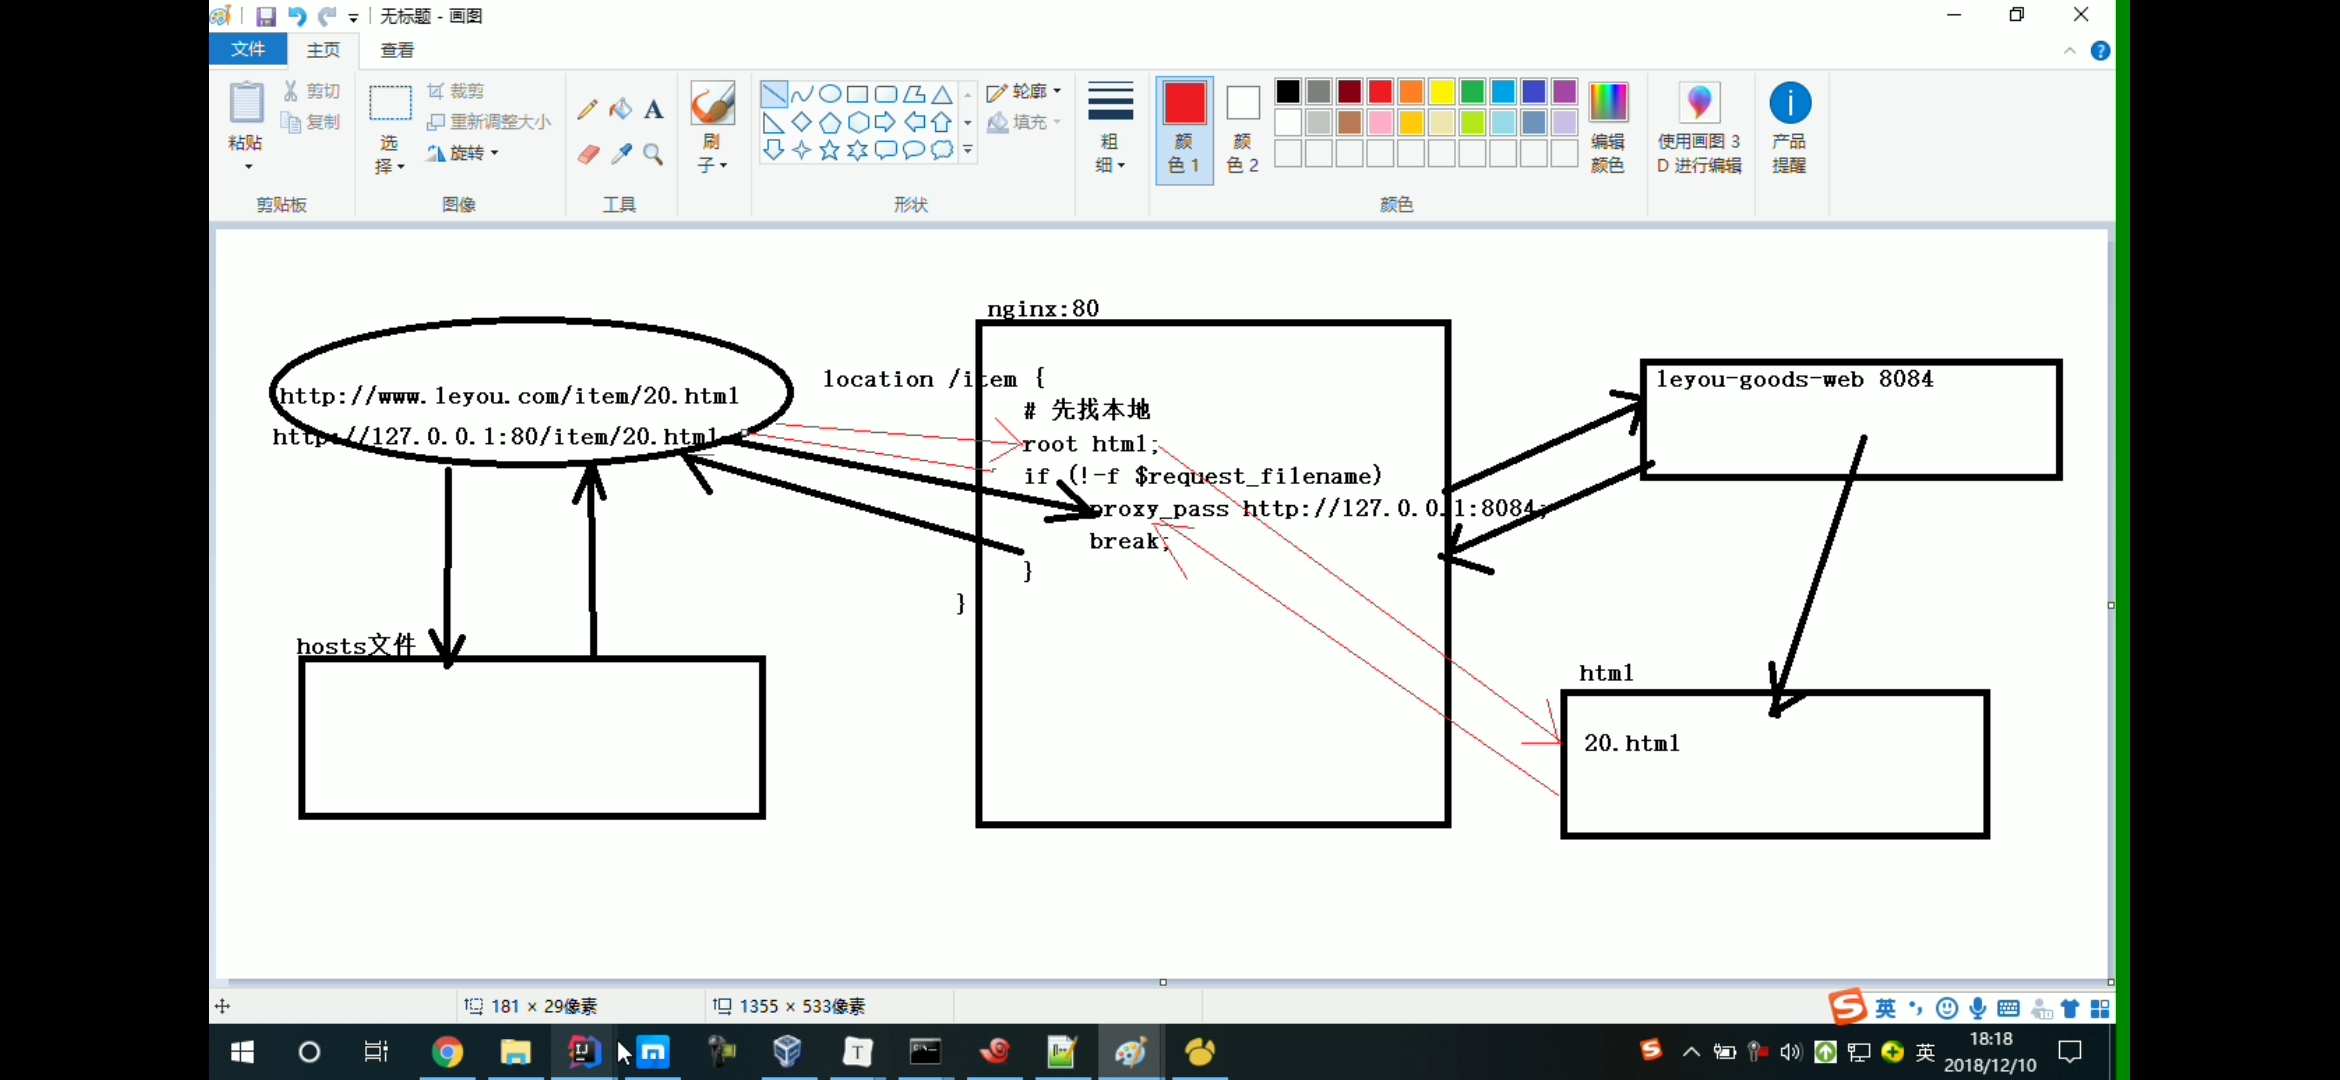Viewport: 2340px width, 1080px height.
Task: Choose the Curve shape
Action: tap(802, 94)
